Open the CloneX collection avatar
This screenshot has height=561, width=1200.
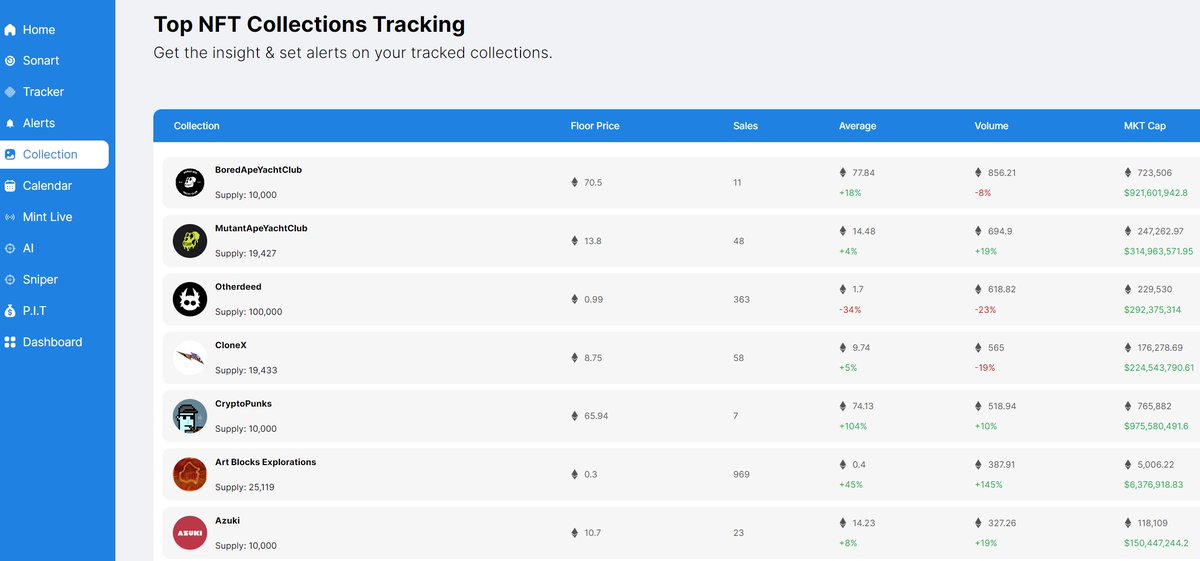coord(189,358)
